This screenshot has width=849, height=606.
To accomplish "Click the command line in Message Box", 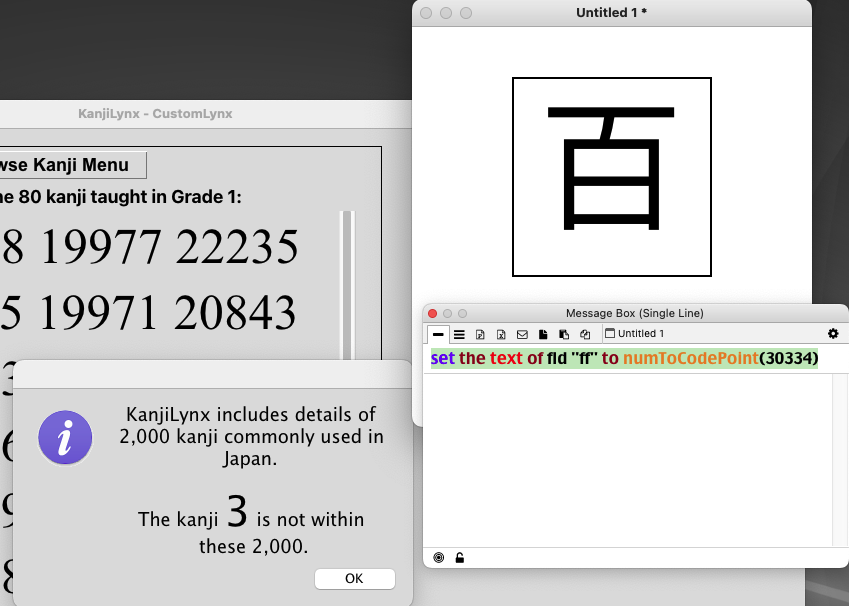I will (x=625, y=359).
